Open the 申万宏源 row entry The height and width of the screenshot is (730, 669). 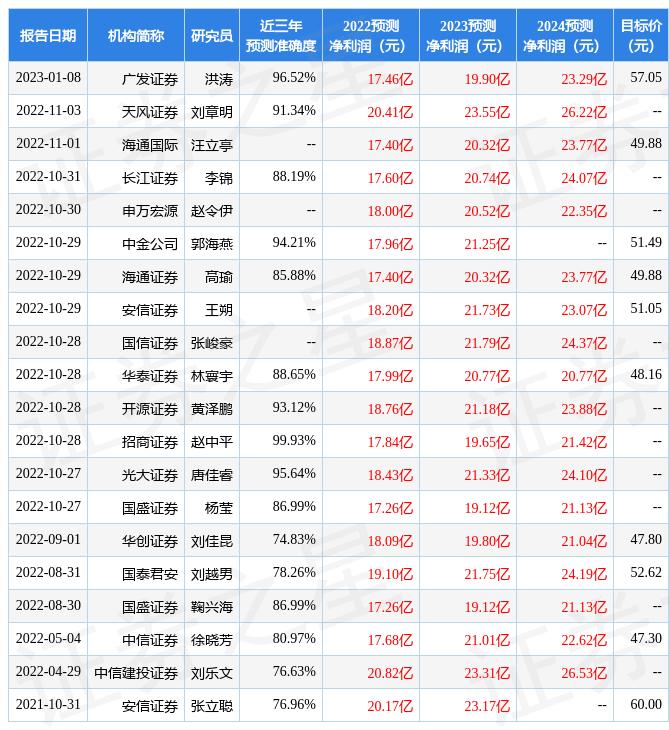[150, 210]
